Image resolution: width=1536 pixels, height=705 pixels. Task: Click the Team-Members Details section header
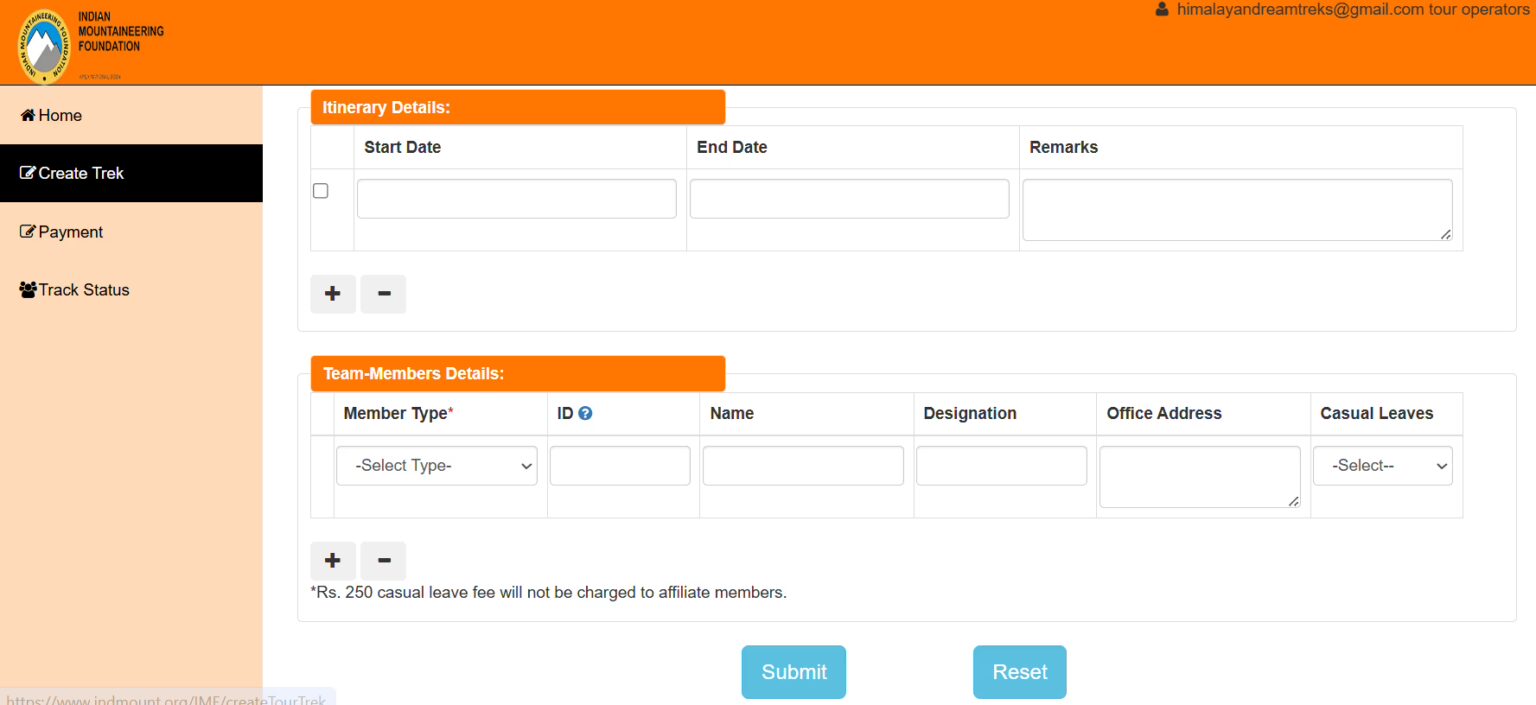pos(518,374)
